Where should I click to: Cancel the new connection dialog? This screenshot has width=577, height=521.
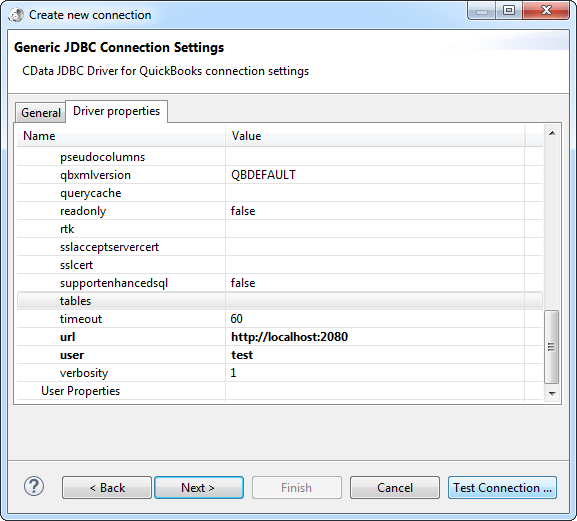click(395, 488)
